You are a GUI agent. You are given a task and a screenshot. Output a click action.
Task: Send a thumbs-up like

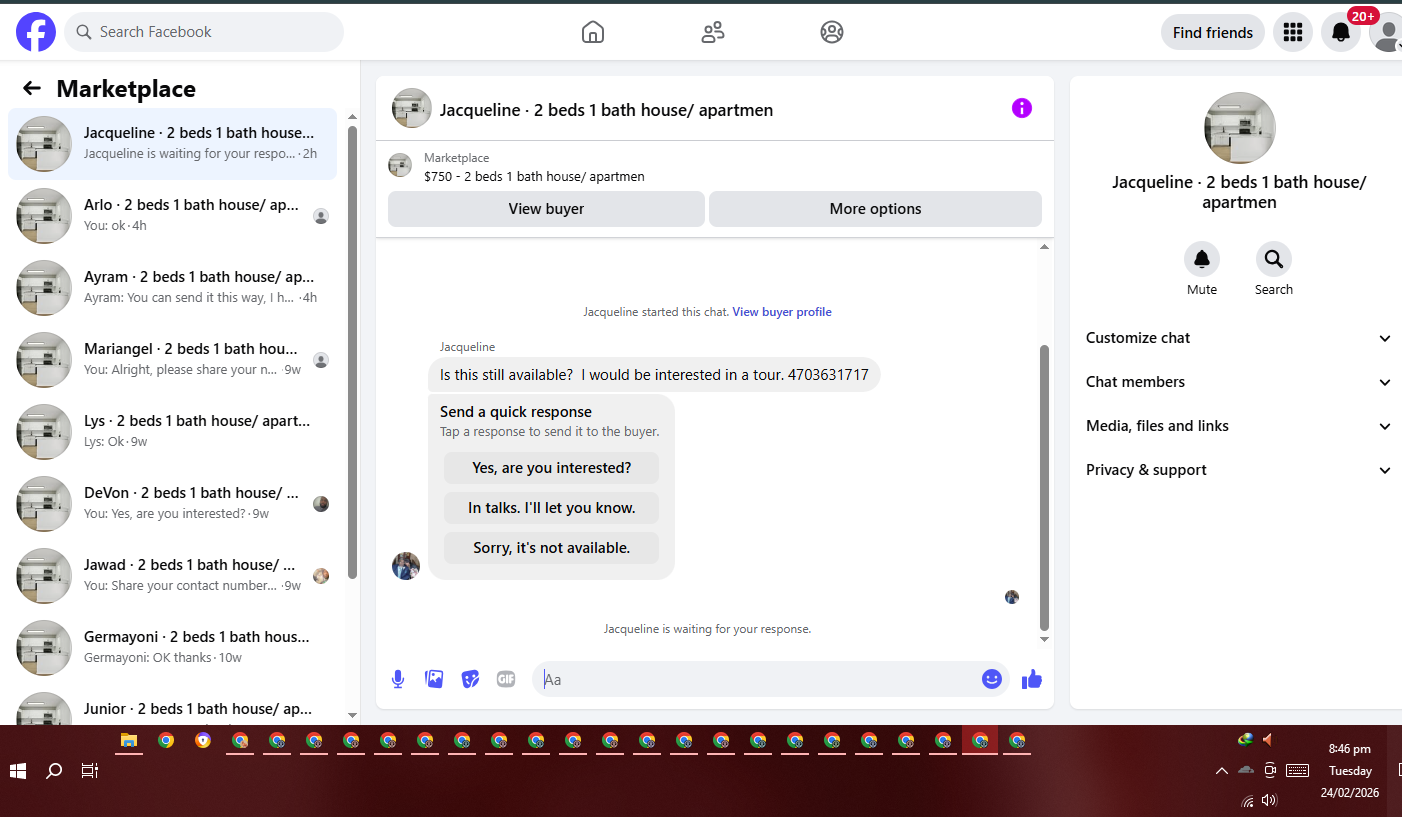1032,679
